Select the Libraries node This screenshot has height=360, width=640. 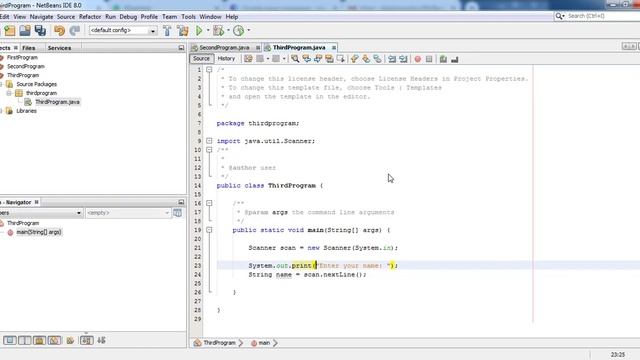pos(26,111)
